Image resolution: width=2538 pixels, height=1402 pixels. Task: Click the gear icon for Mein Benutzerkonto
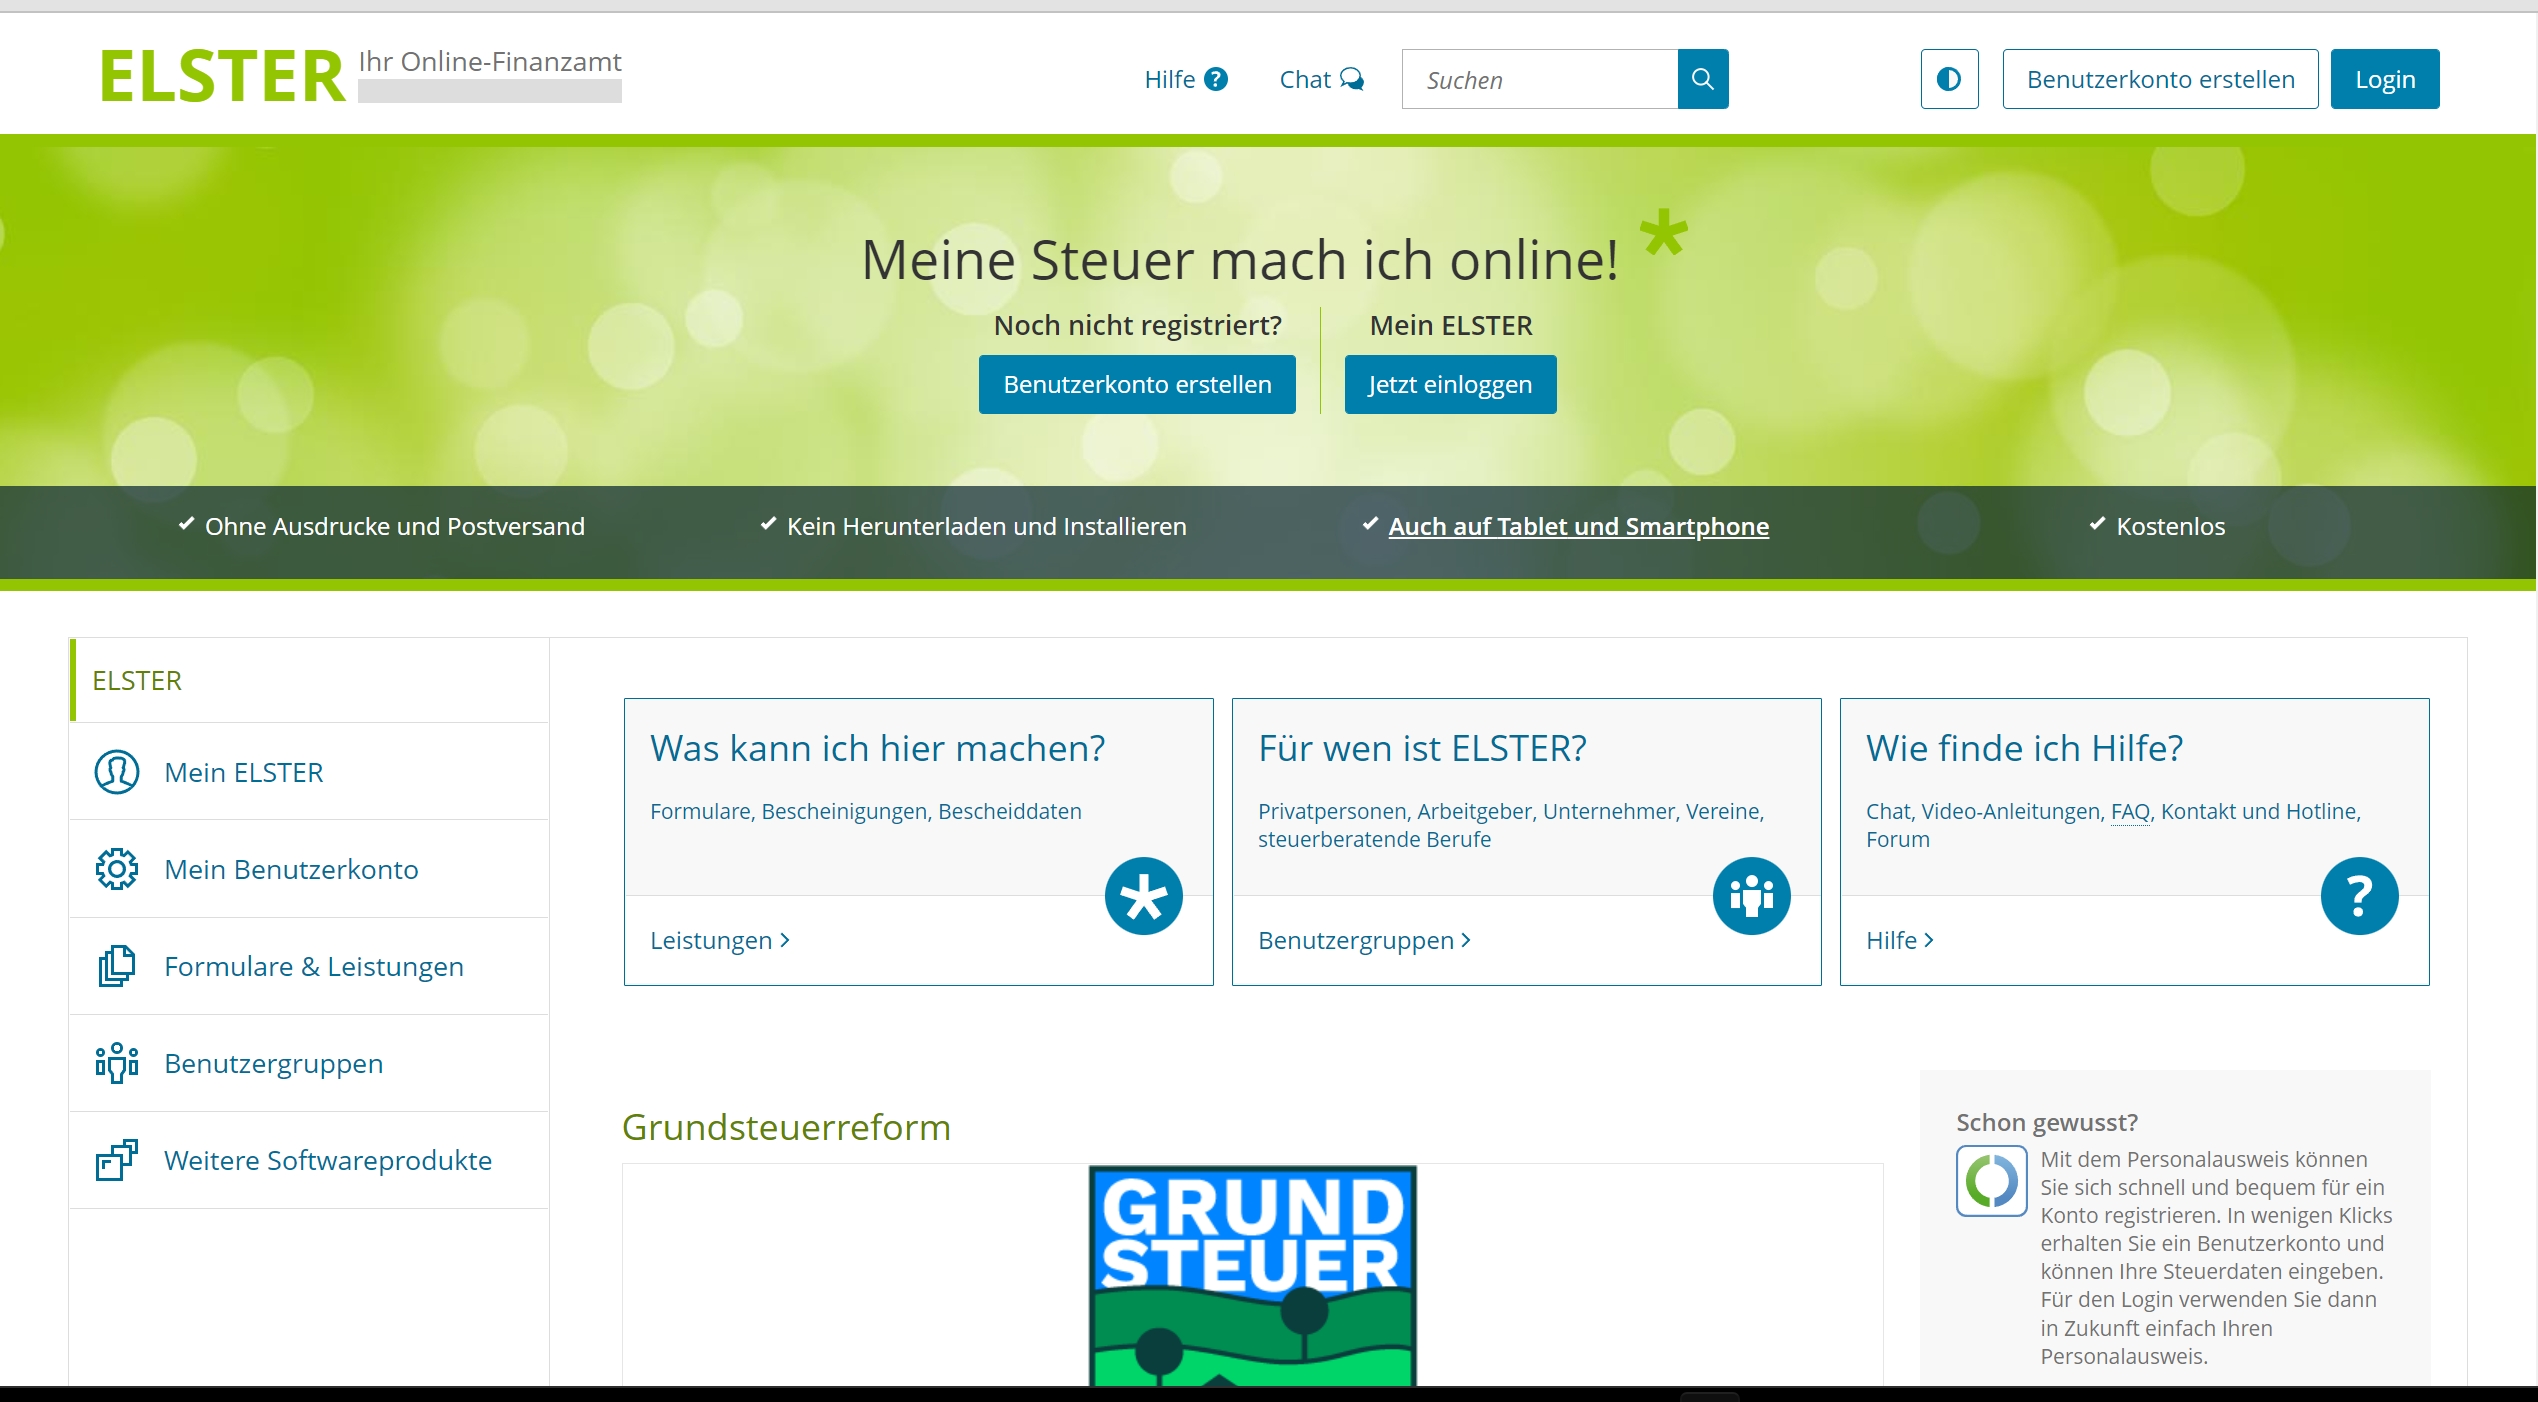pyautogui.click(x=117, y=869)
